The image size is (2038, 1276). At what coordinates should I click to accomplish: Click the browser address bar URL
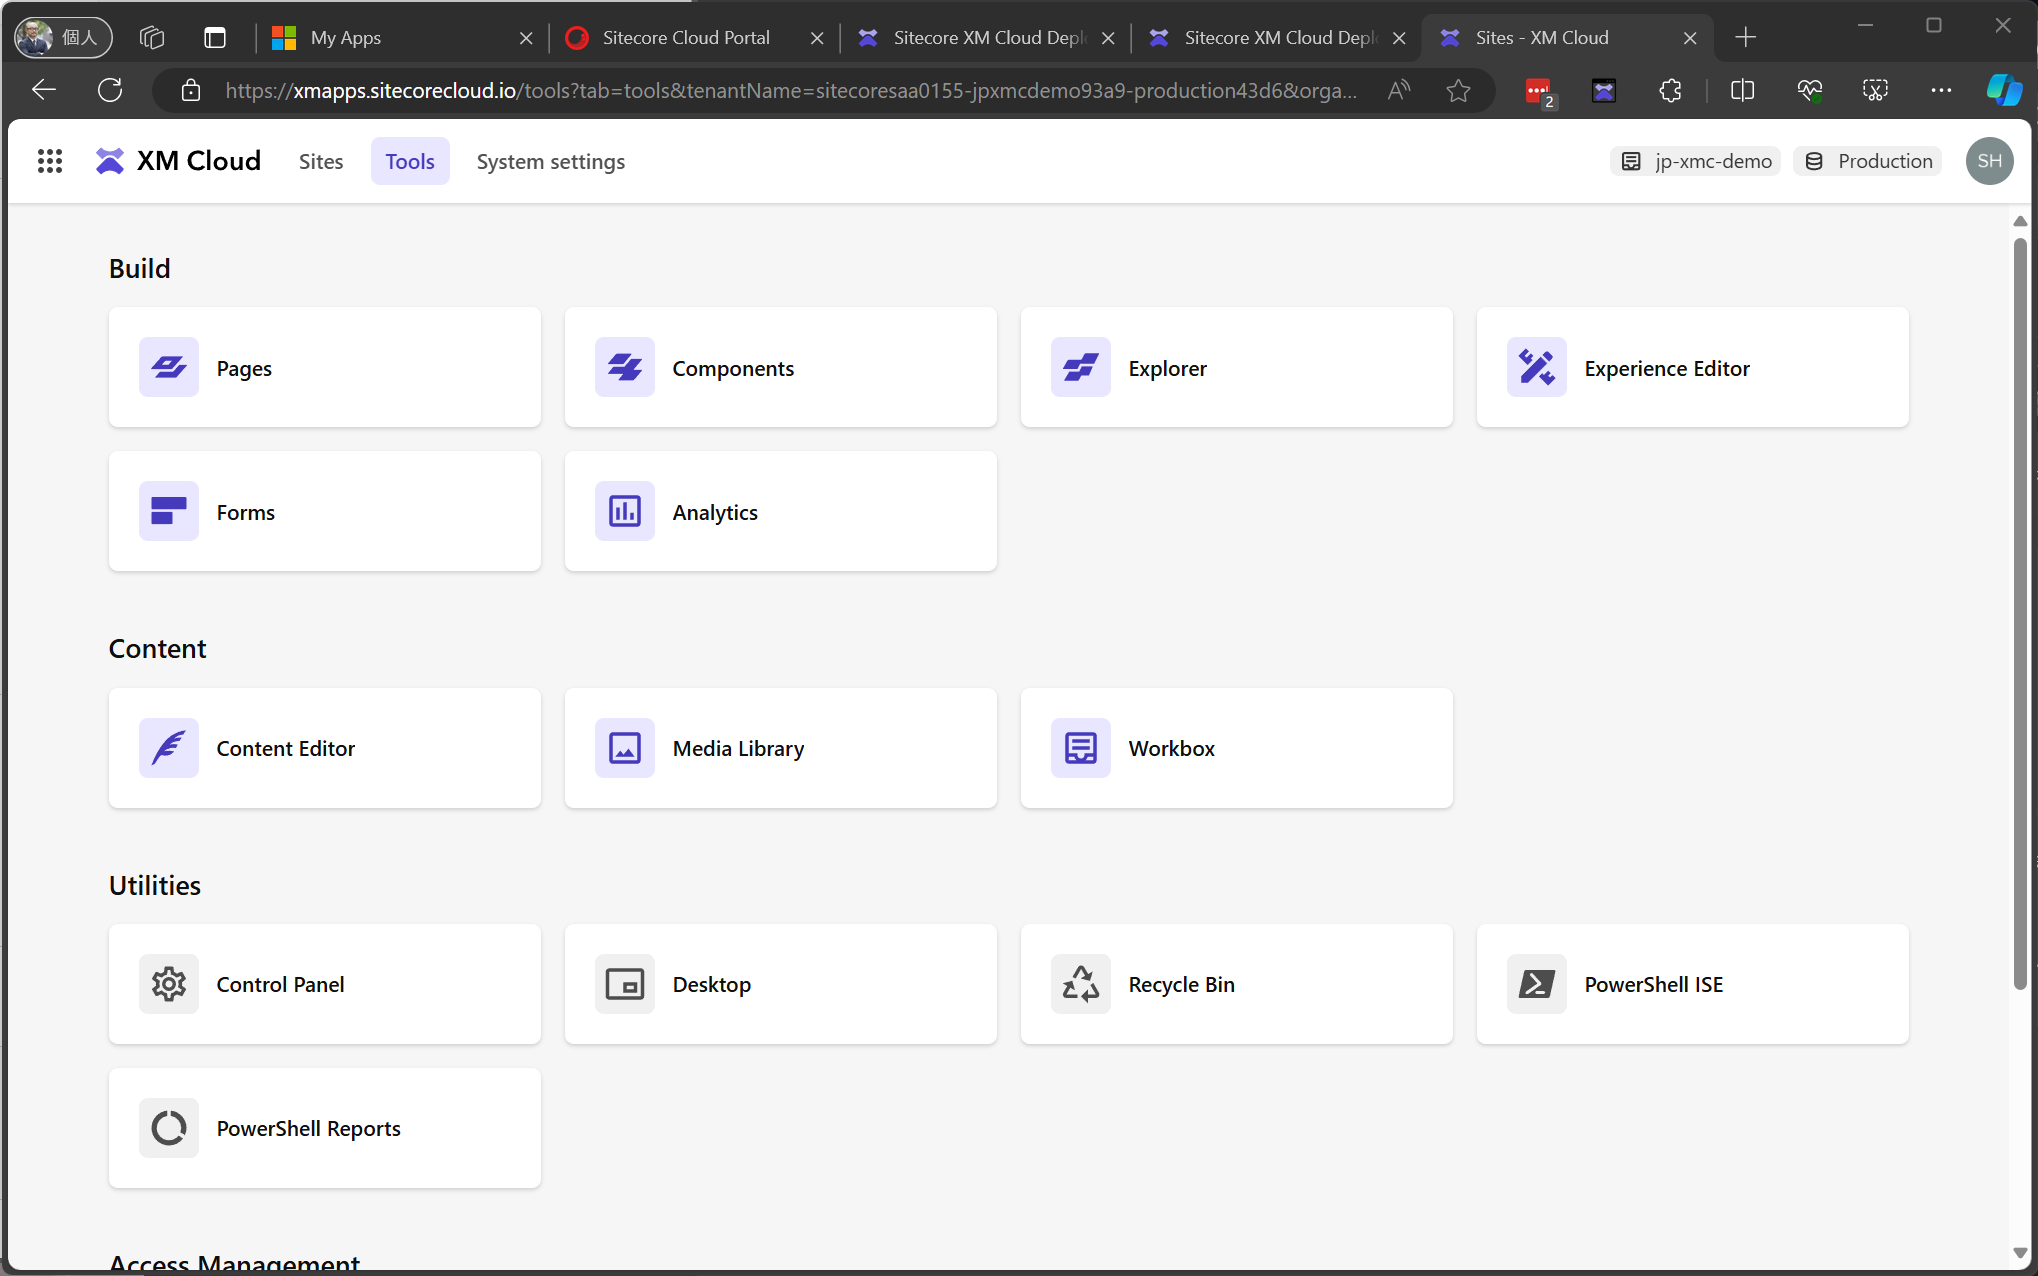(x=791, y=90)
